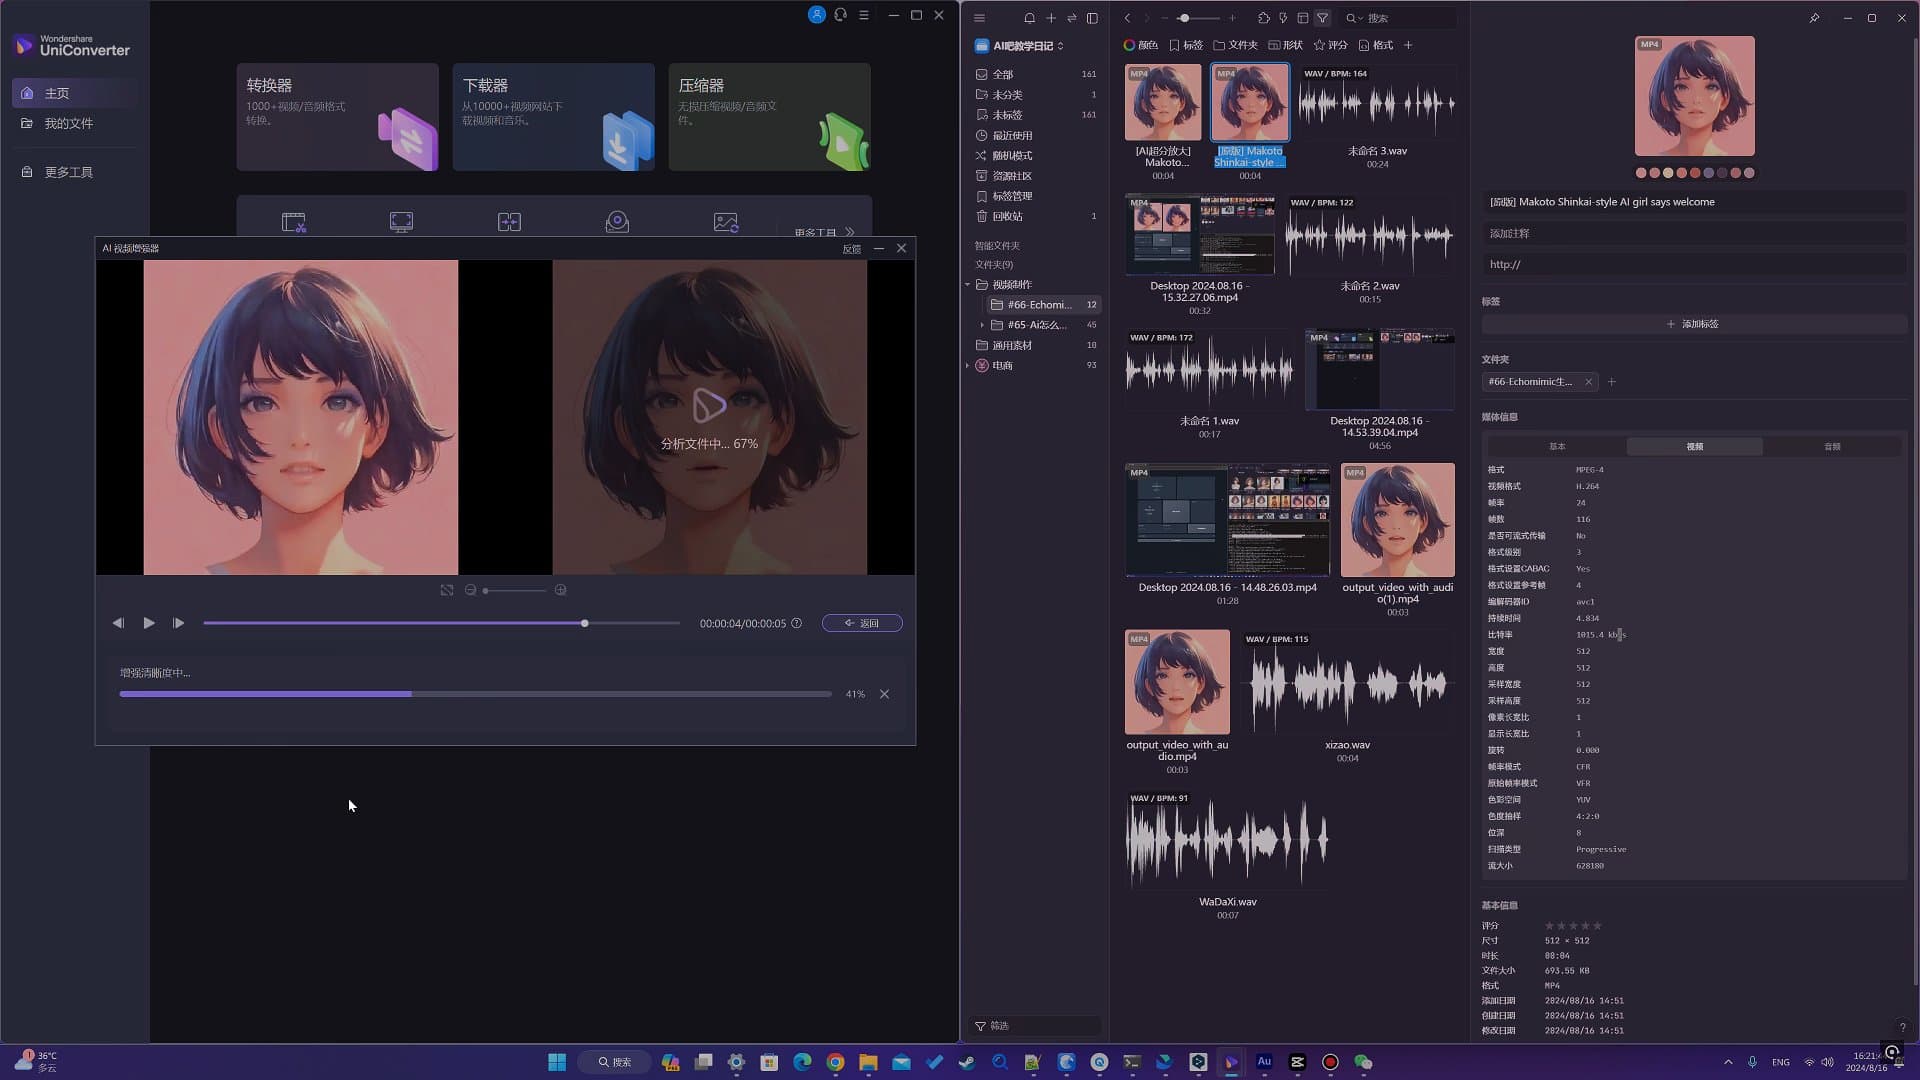Click the 返回 button

[x=862, y=623]
